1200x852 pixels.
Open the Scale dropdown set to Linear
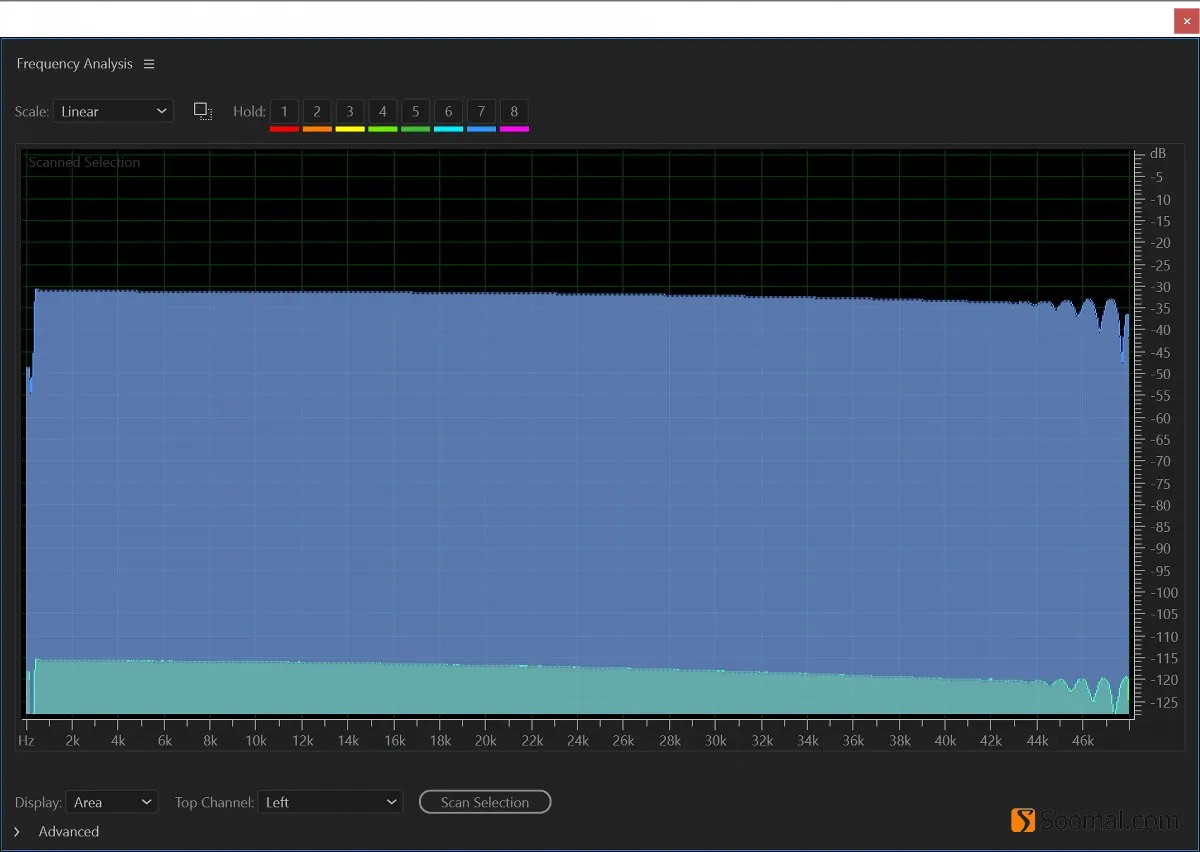(113, 111)
